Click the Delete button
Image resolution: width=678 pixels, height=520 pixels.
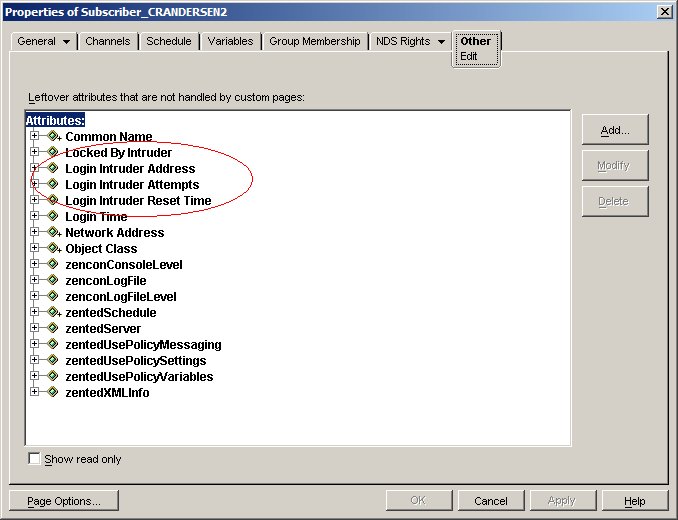point(615,201)
